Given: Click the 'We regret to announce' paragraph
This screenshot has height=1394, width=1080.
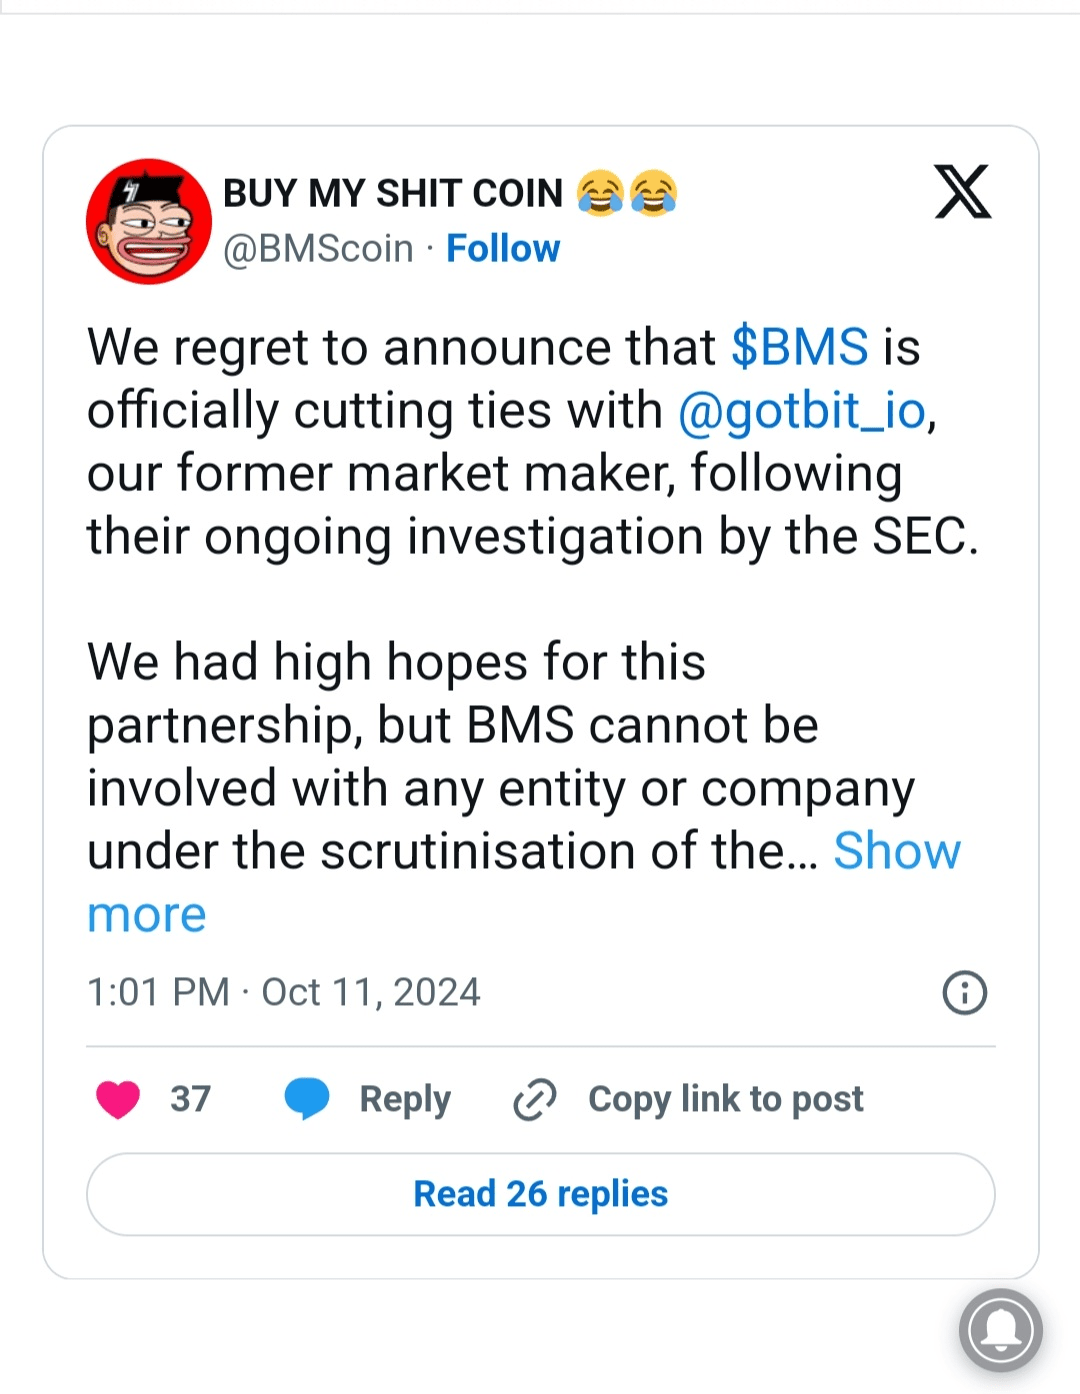Looking at the screenshot, I should tap(500, 473).
